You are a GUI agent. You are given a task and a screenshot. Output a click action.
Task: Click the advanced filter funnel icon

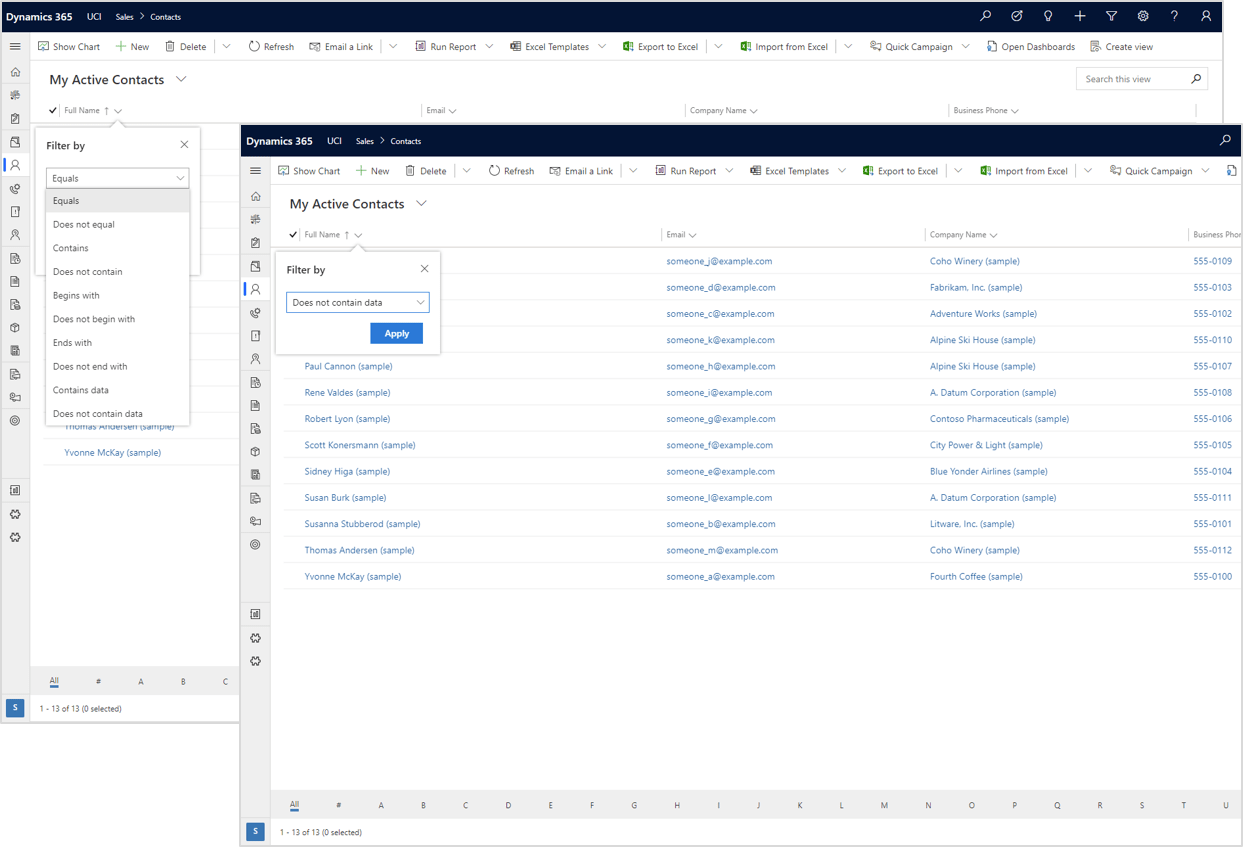[x=1111, y=16]
